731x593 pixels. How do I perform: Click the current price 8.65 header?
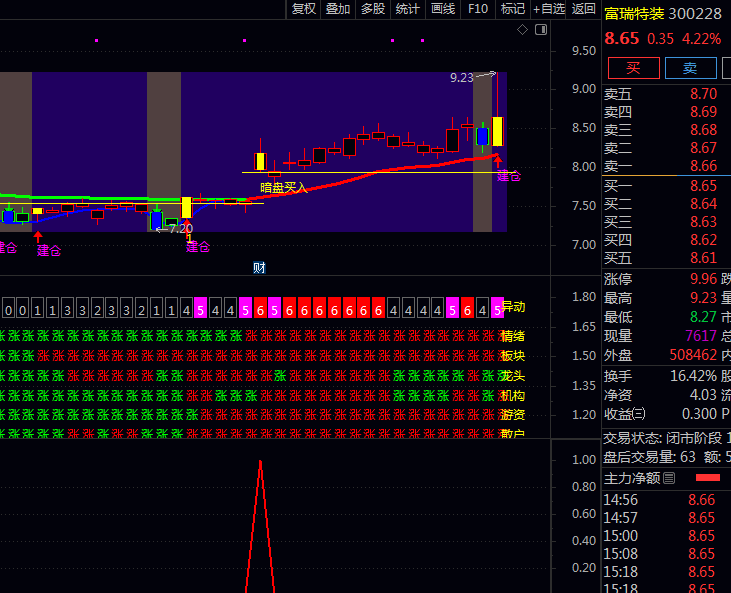point(622,38)
